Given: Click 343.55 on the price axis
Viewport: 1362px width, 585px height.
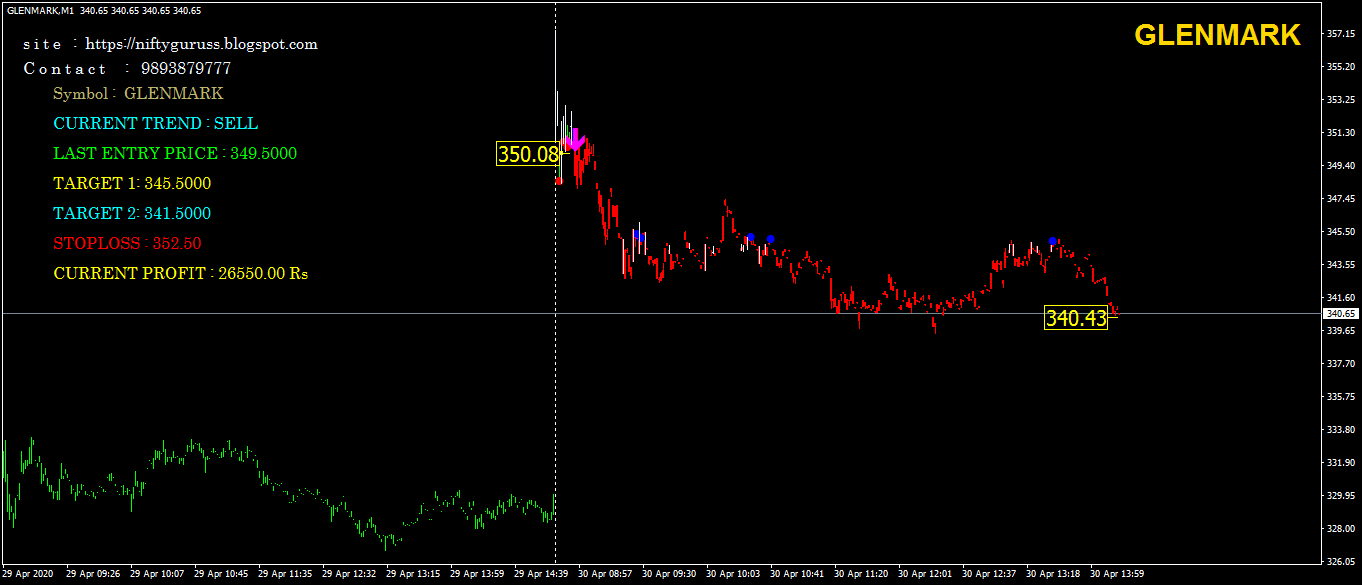Looking at the screenshot, I should click(x=1340, y=265).
